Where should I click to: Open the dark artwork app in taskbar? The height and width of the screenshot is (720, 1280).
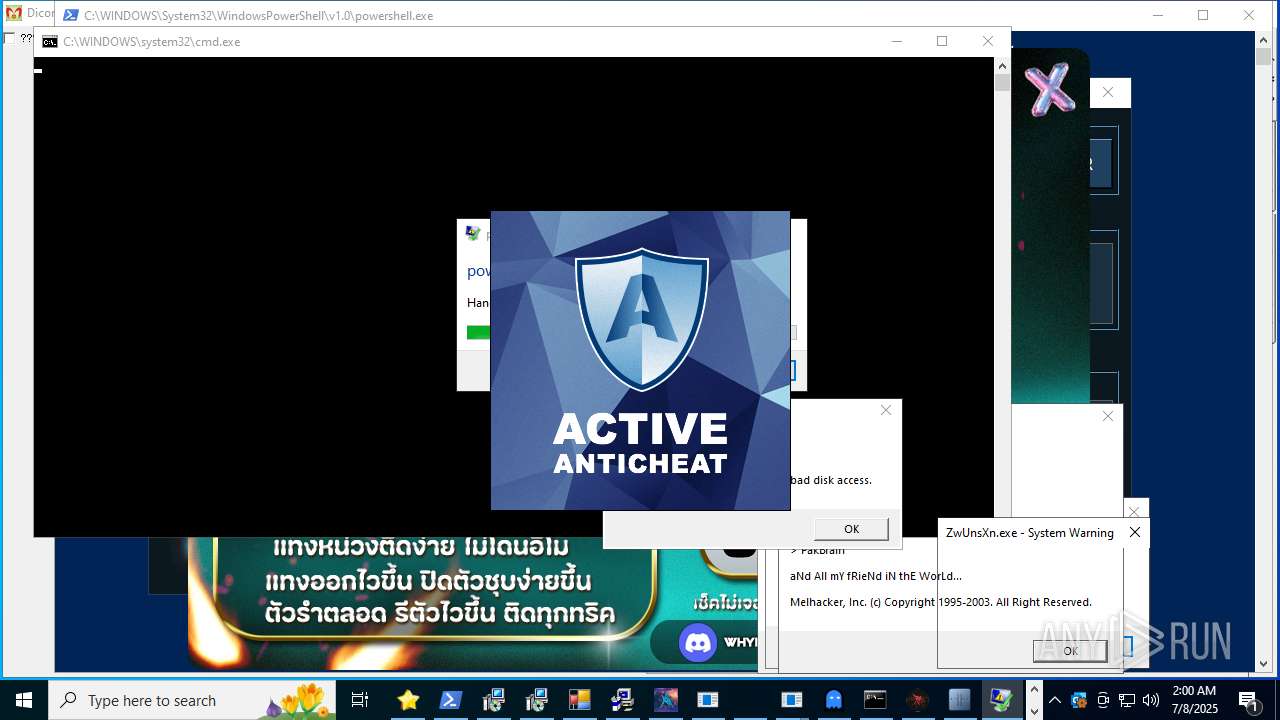tap(666, 700)
